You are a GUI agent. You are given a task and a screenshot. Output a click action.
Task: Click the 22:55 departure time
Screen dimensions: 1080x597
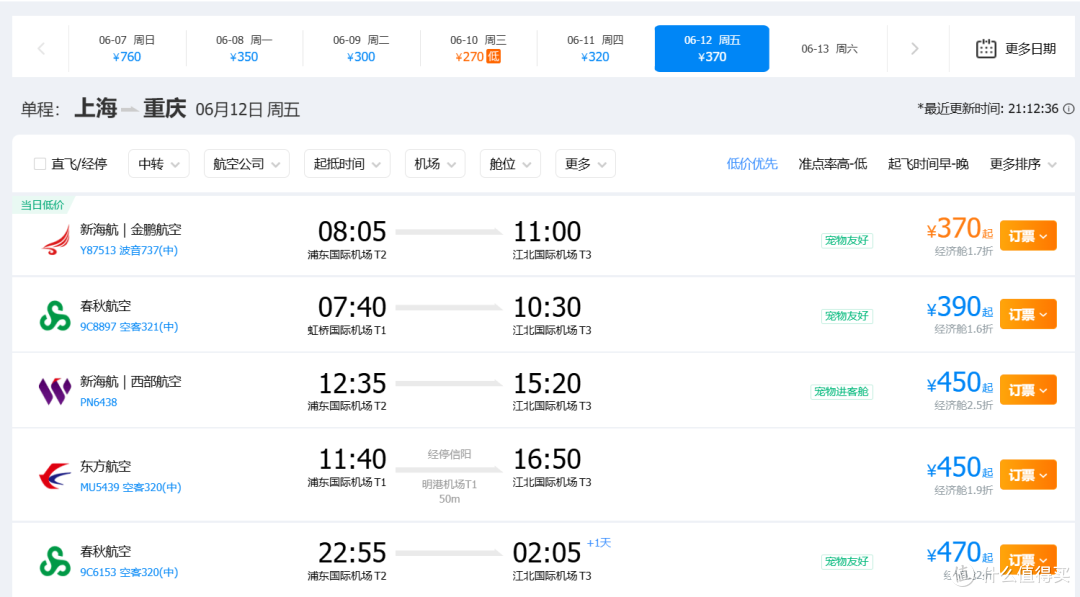(352, 553)
